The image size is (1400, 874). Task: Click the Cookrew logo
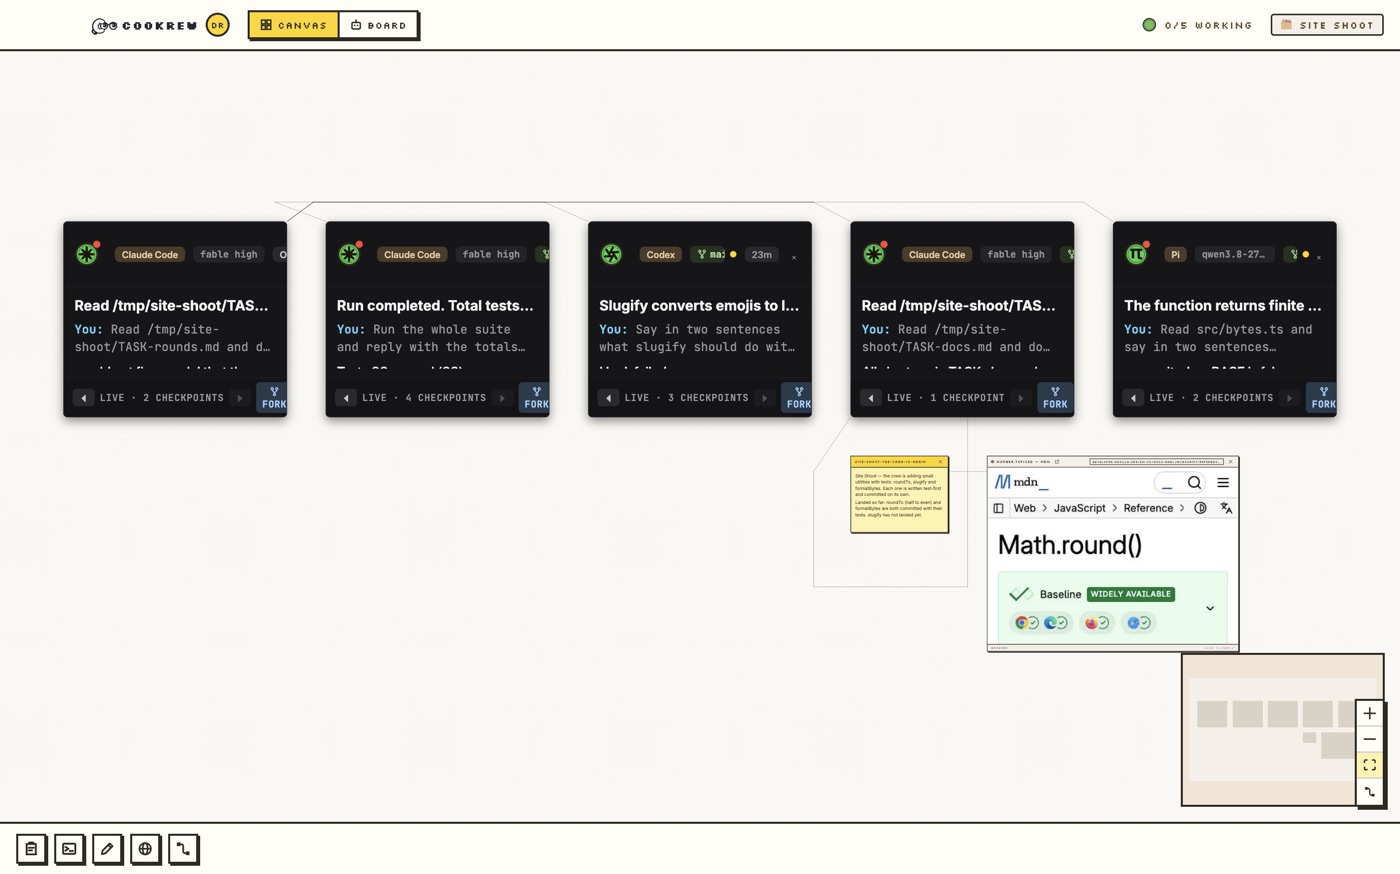point(144,25)
